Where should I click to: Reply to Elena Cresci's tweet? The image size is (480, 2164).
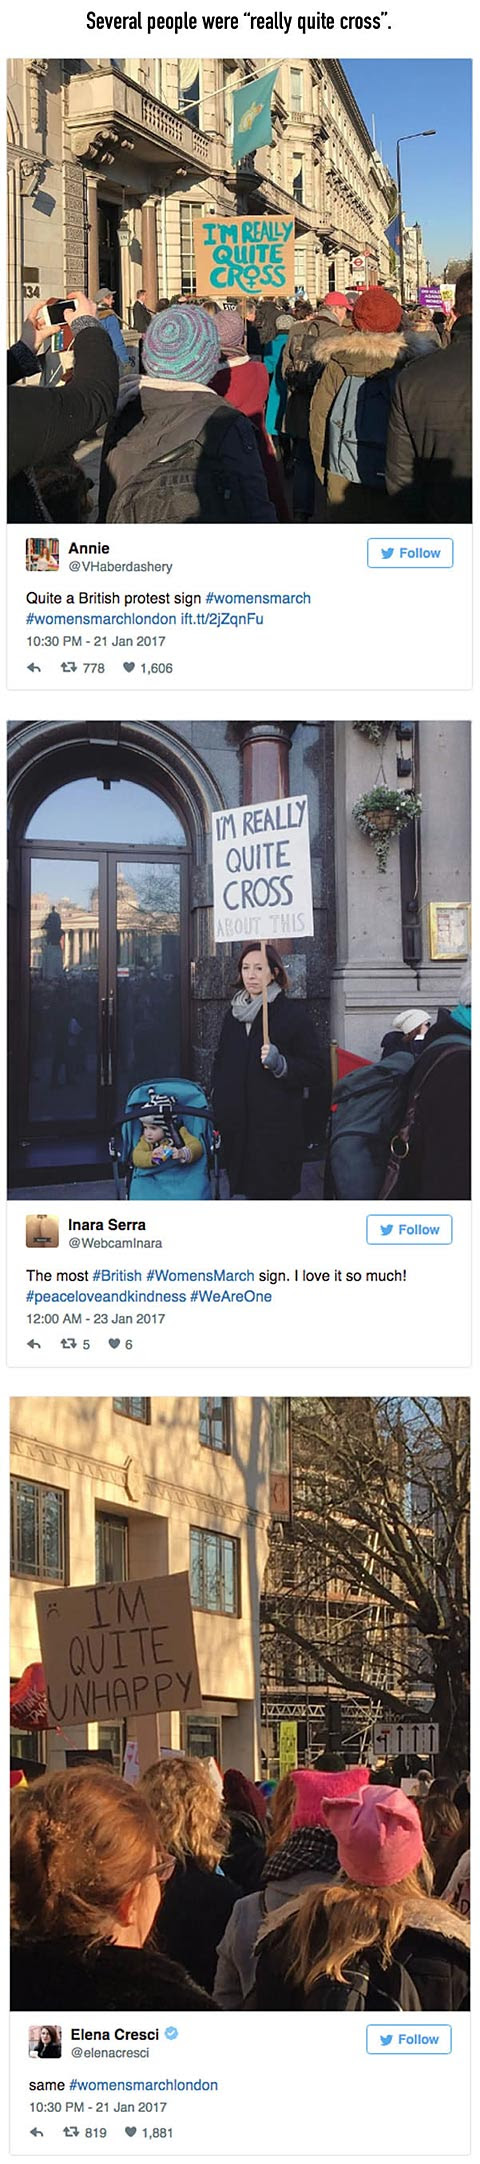click(x=36, y=2132)
